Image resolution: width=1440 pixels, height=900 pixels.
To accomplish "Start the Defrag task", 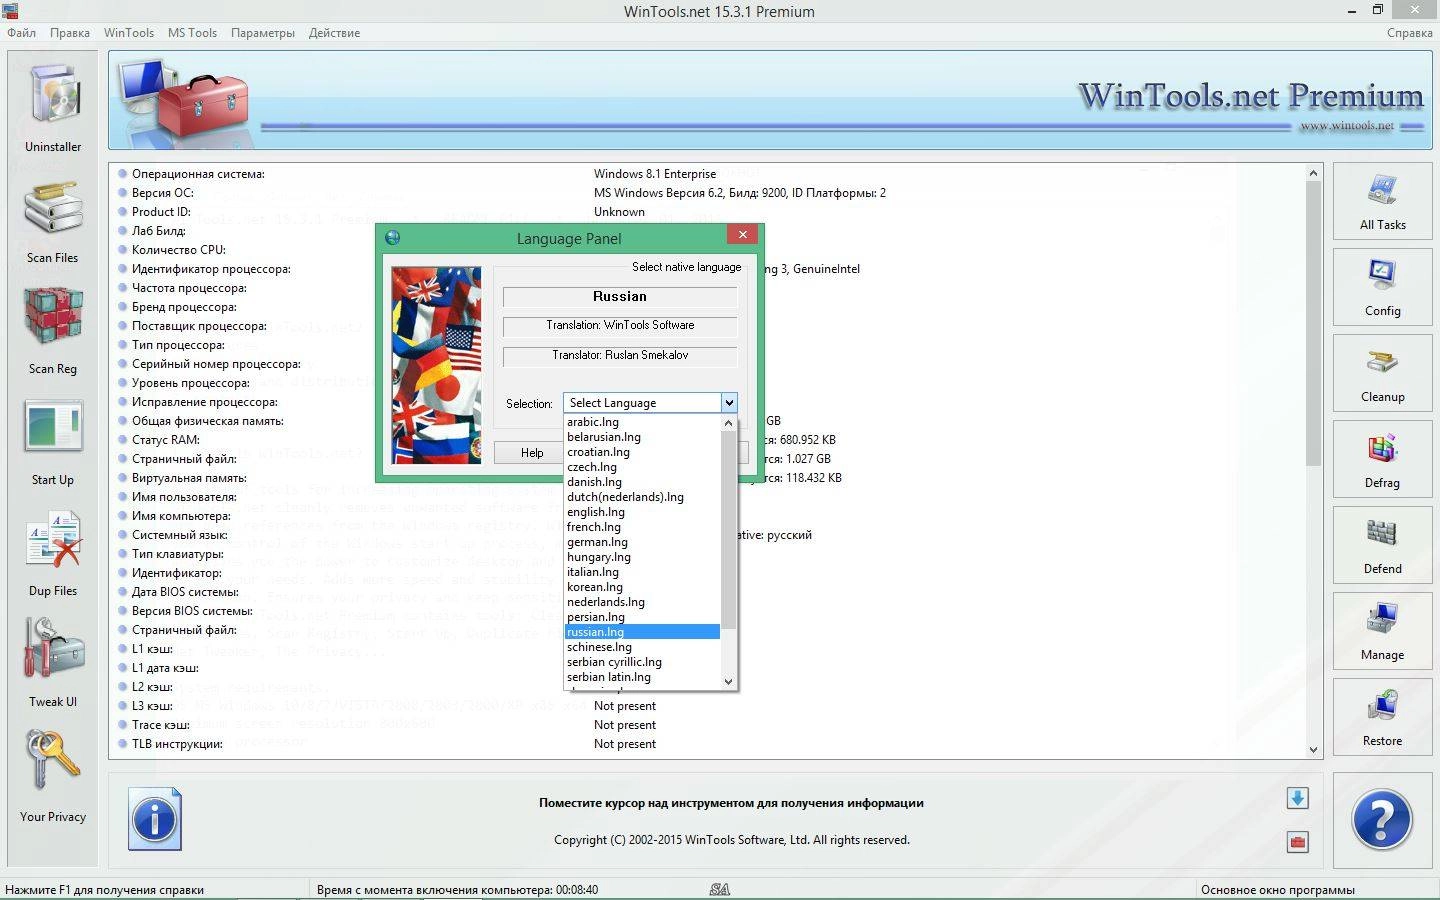I will point(1382,459).
